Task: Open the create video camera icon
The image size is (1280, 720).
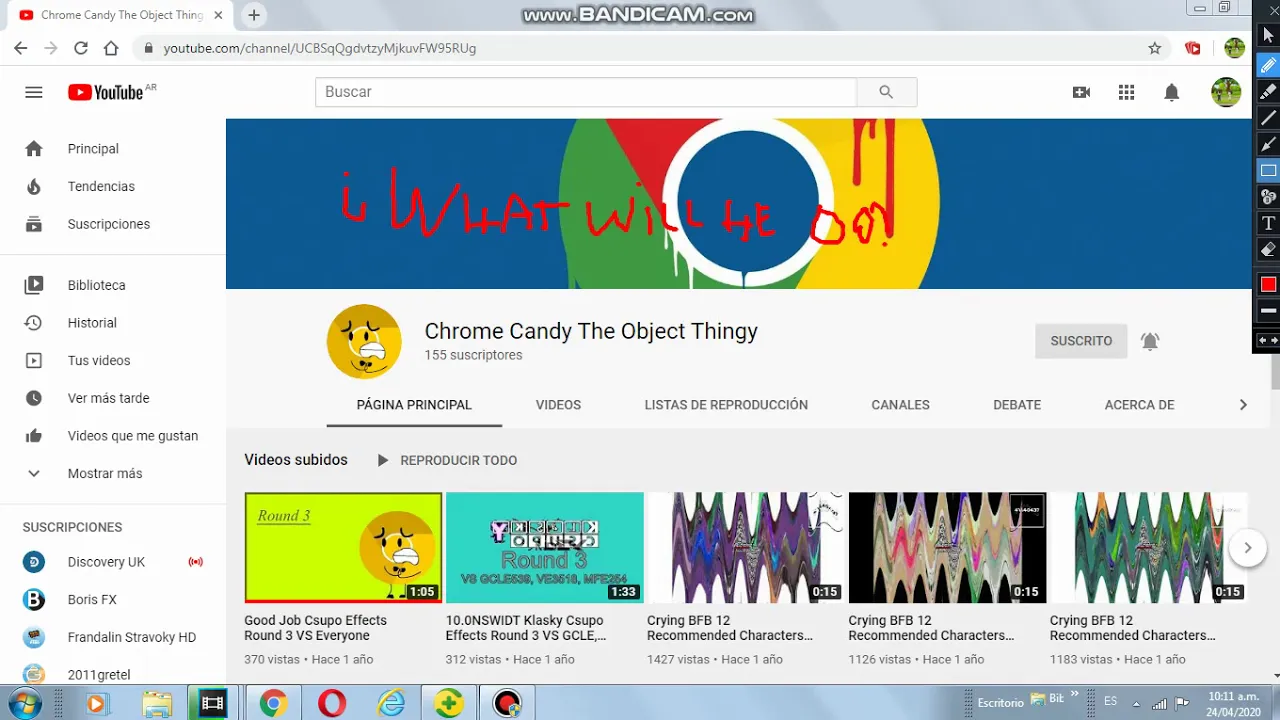Action: [x=1081, y=92]
